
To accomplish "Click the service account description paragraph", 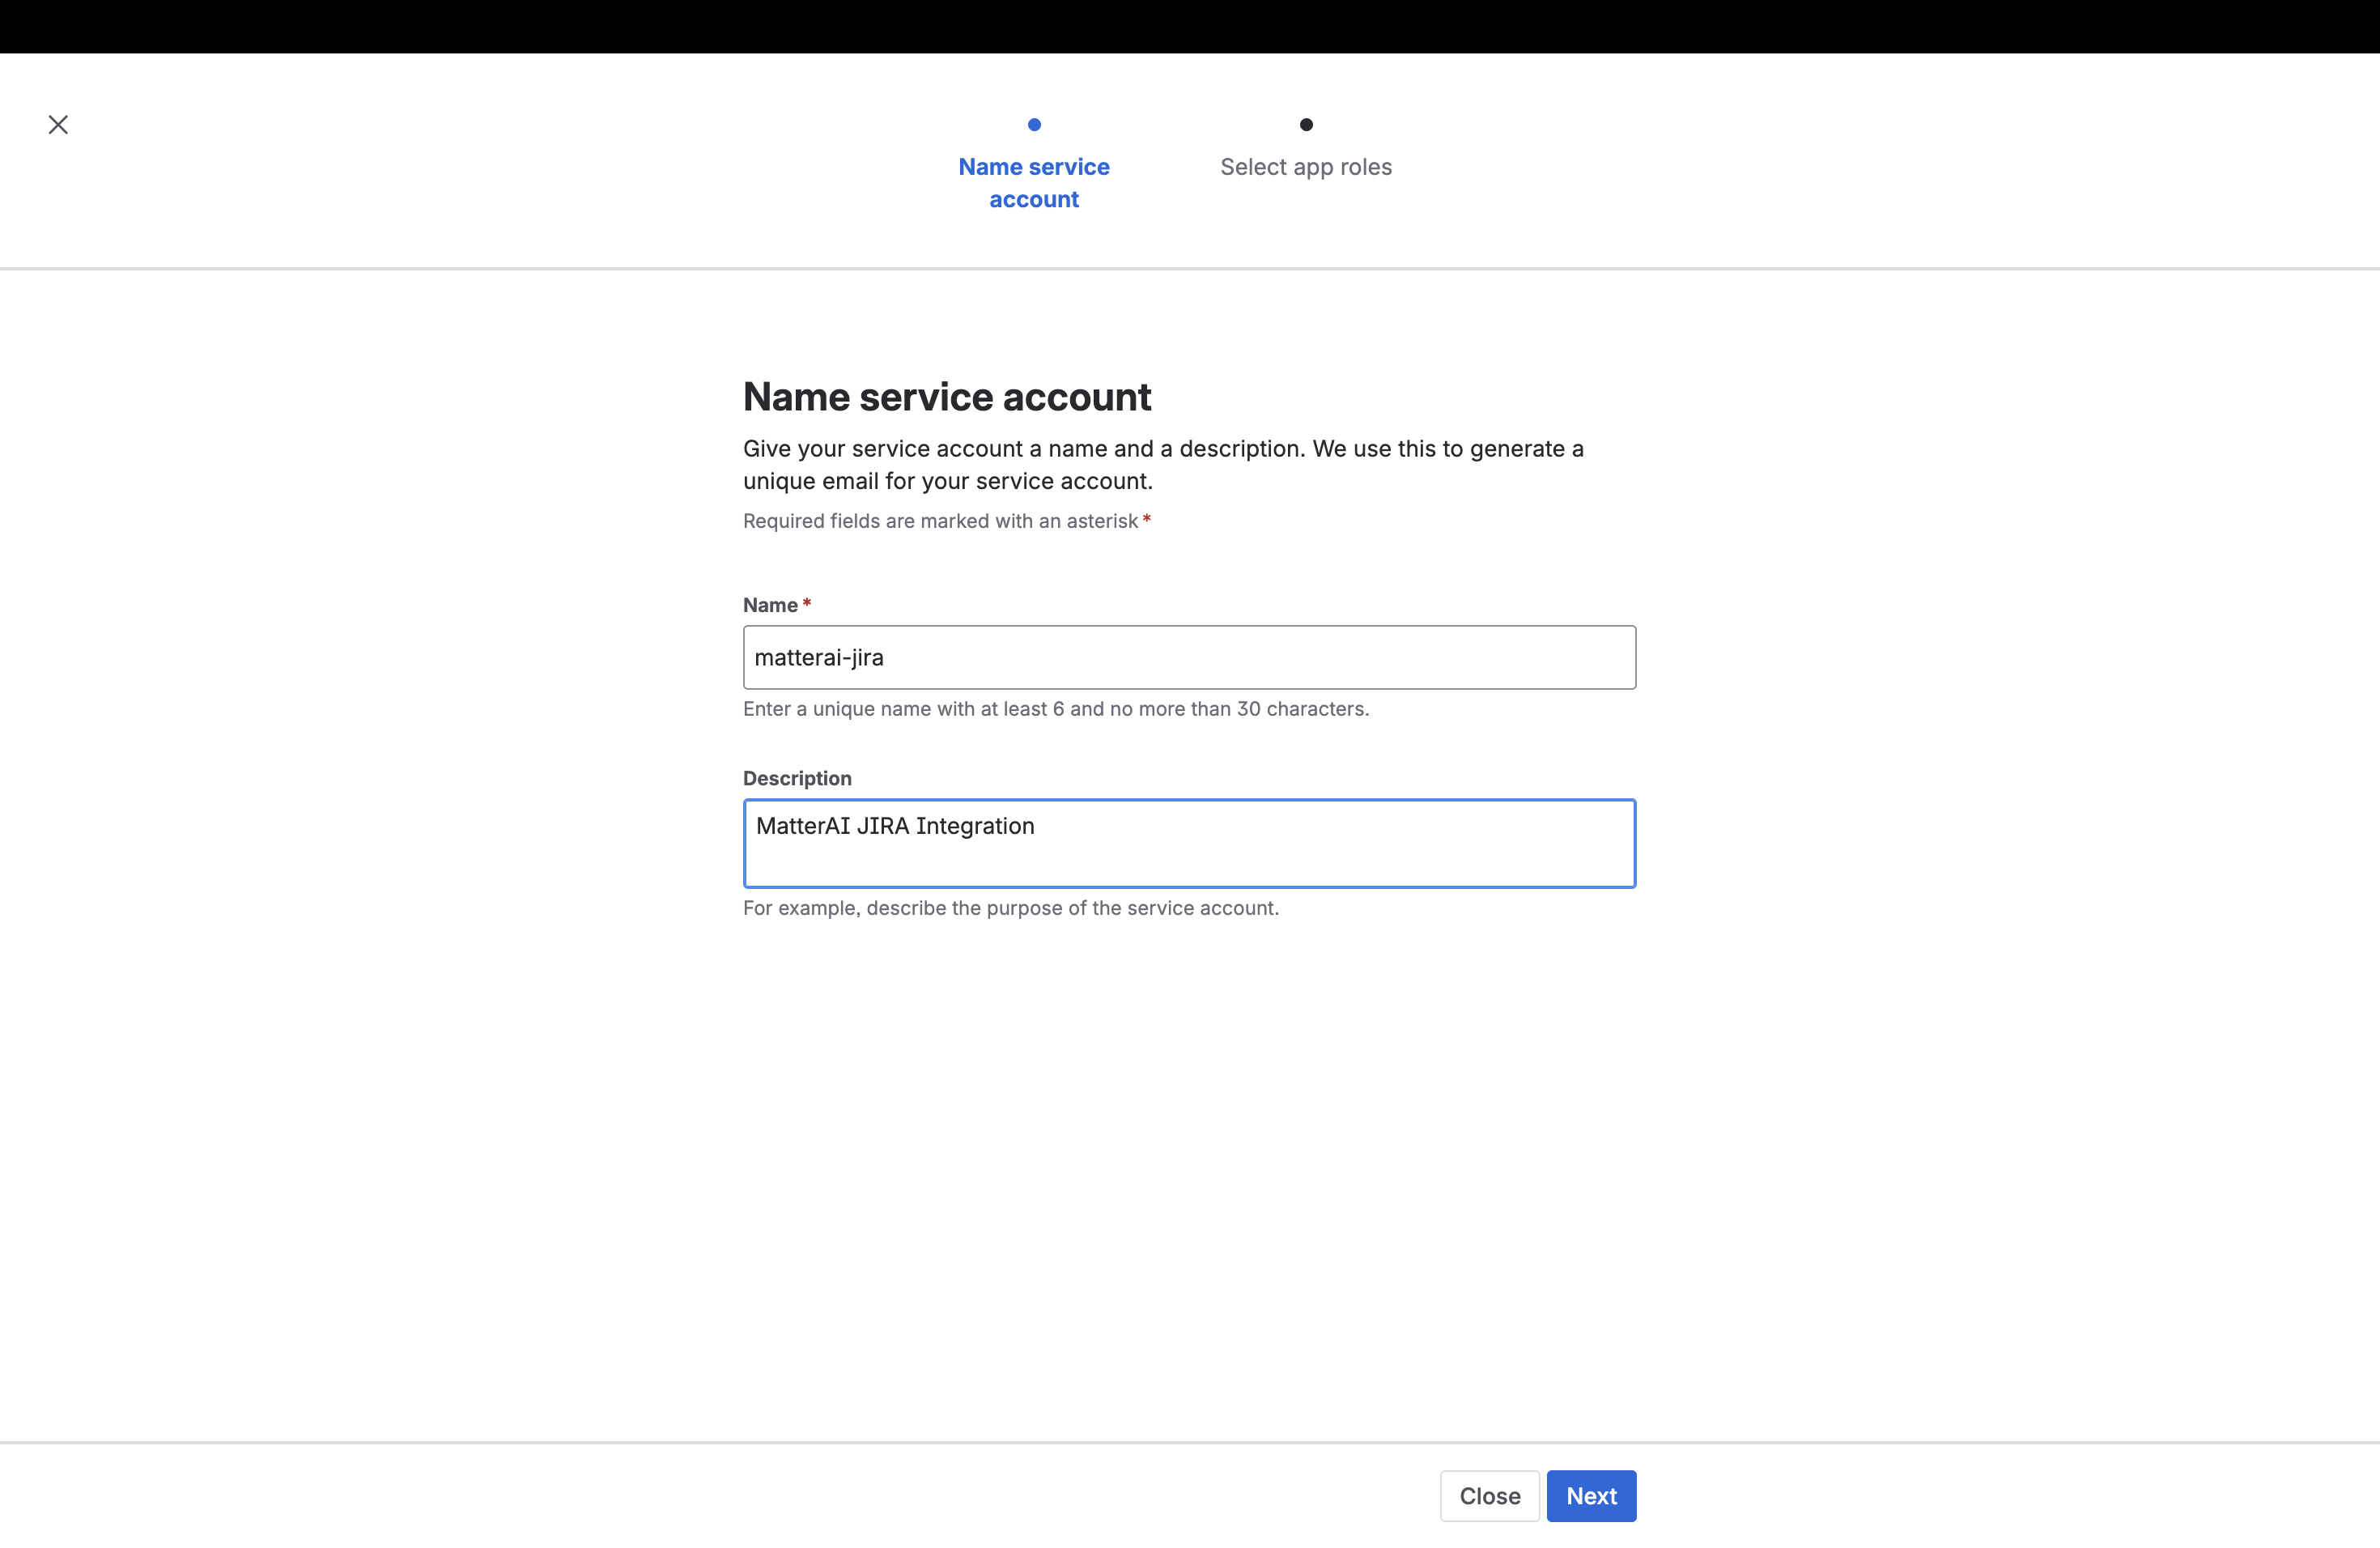I will 1163,465.
